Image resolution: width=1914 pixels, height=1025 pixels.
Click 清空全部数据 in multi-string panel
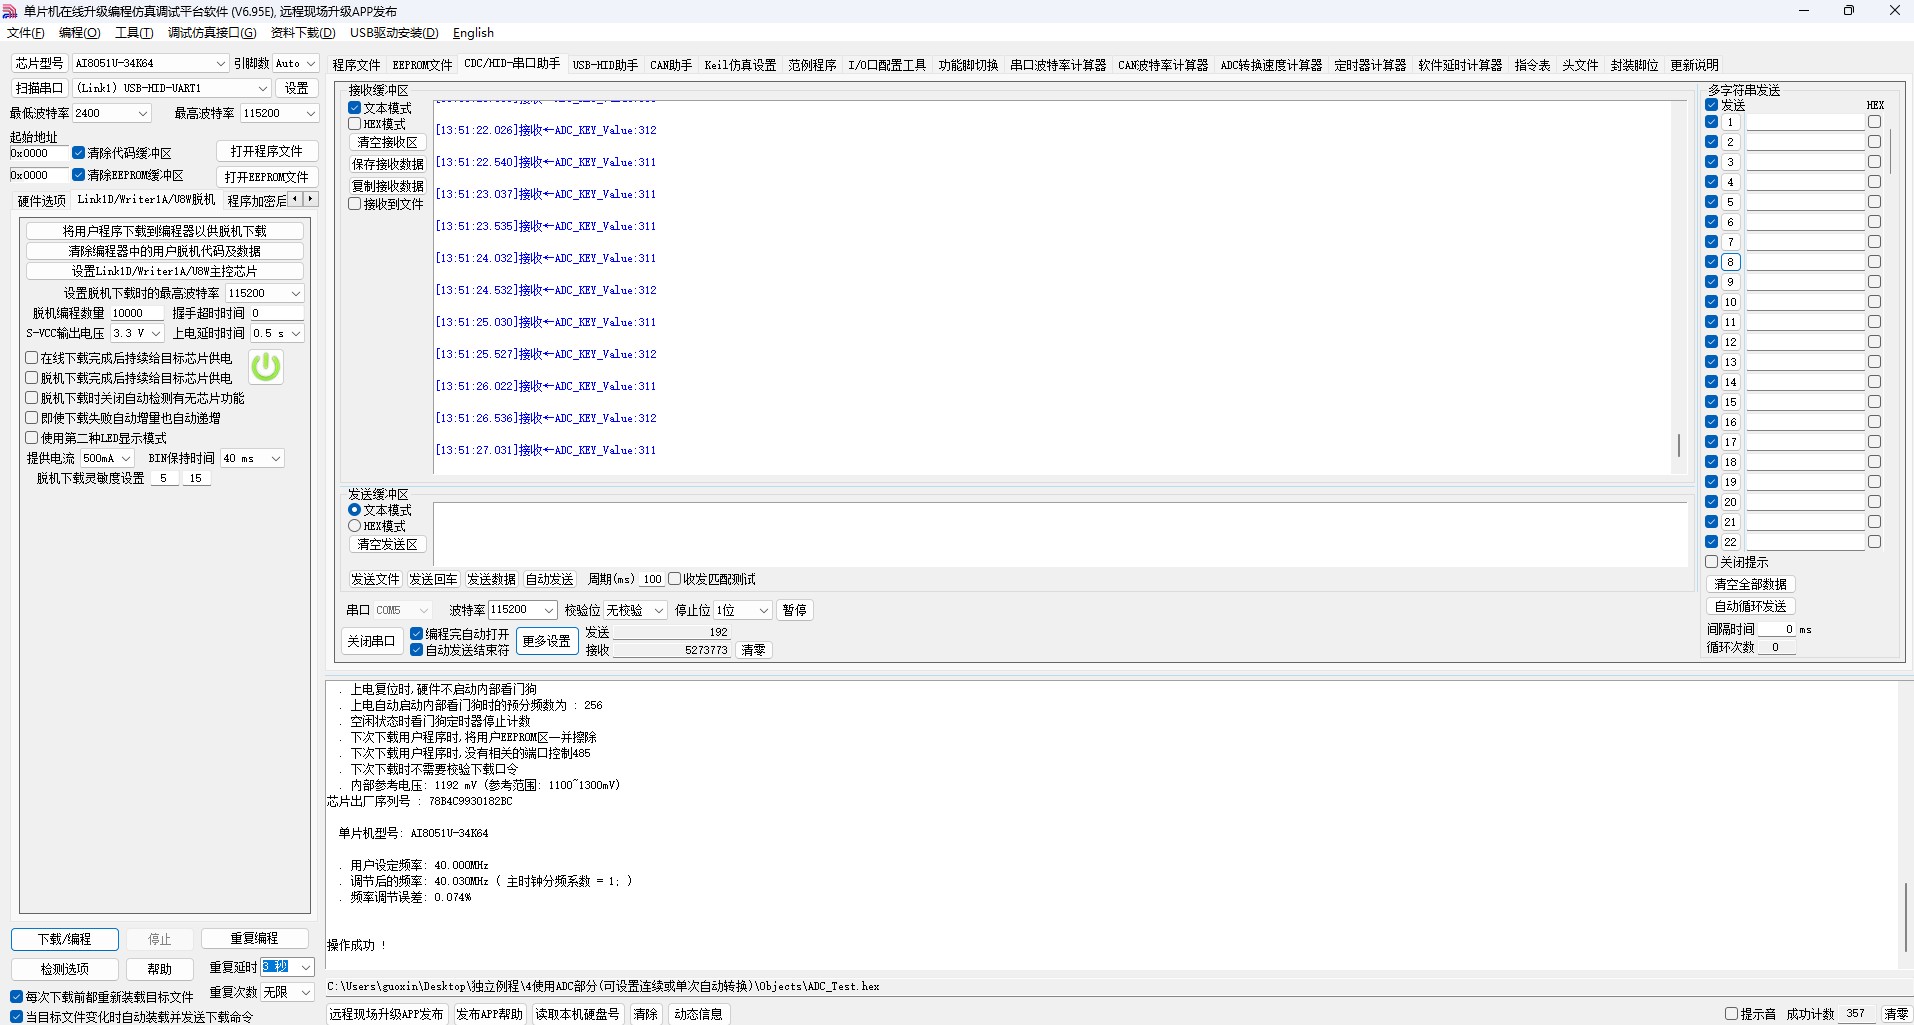click(x=1750, y=584)
